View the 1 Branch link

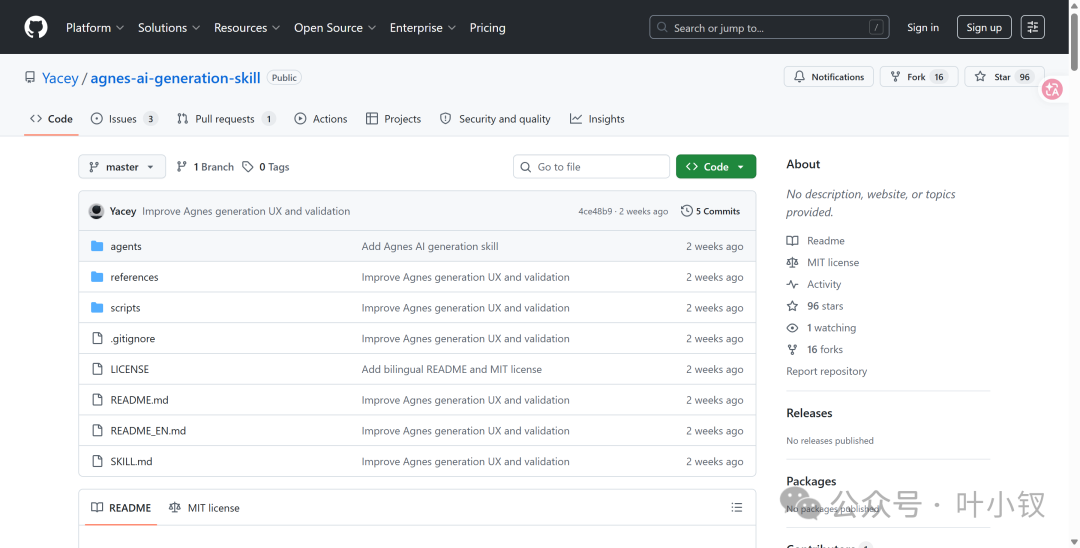point(205,167)
